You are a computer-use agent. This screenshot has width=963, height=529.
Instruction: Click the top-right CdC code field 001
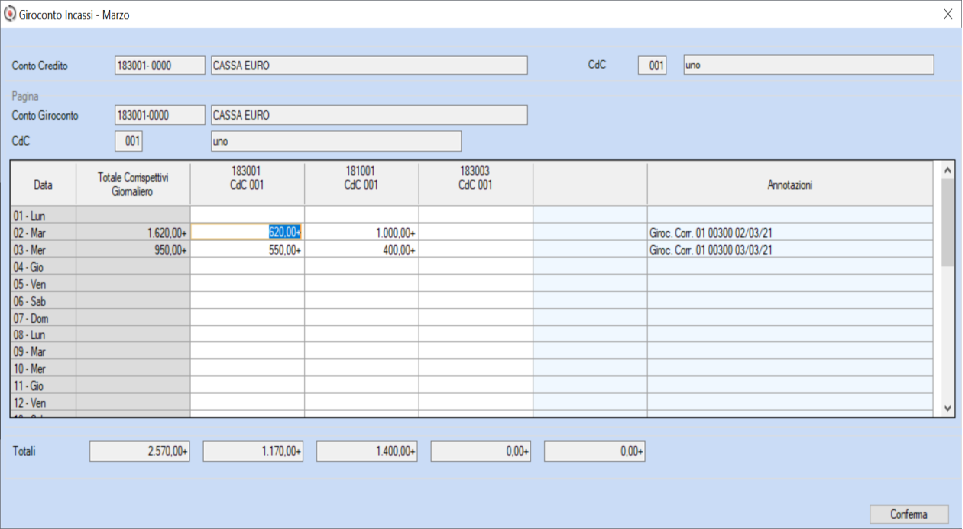pyautogui.click(x=652, y=65)
